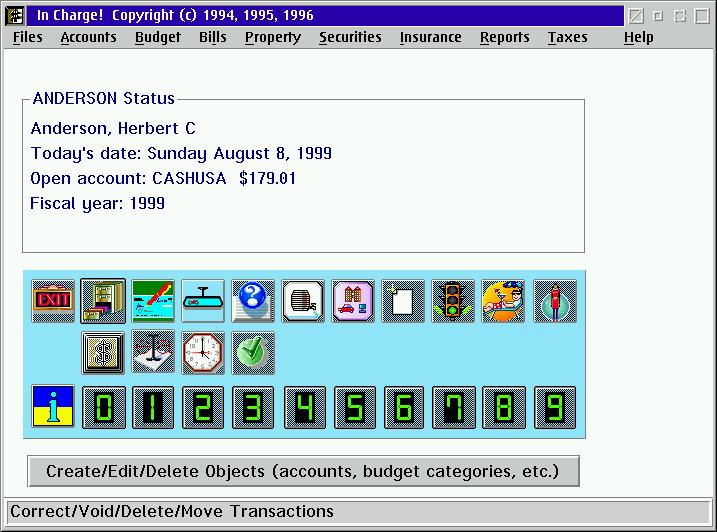The width and height of the screenshot is (717, 532).
Task: Click the digit 3 button
Action: [x=253, y=407]
